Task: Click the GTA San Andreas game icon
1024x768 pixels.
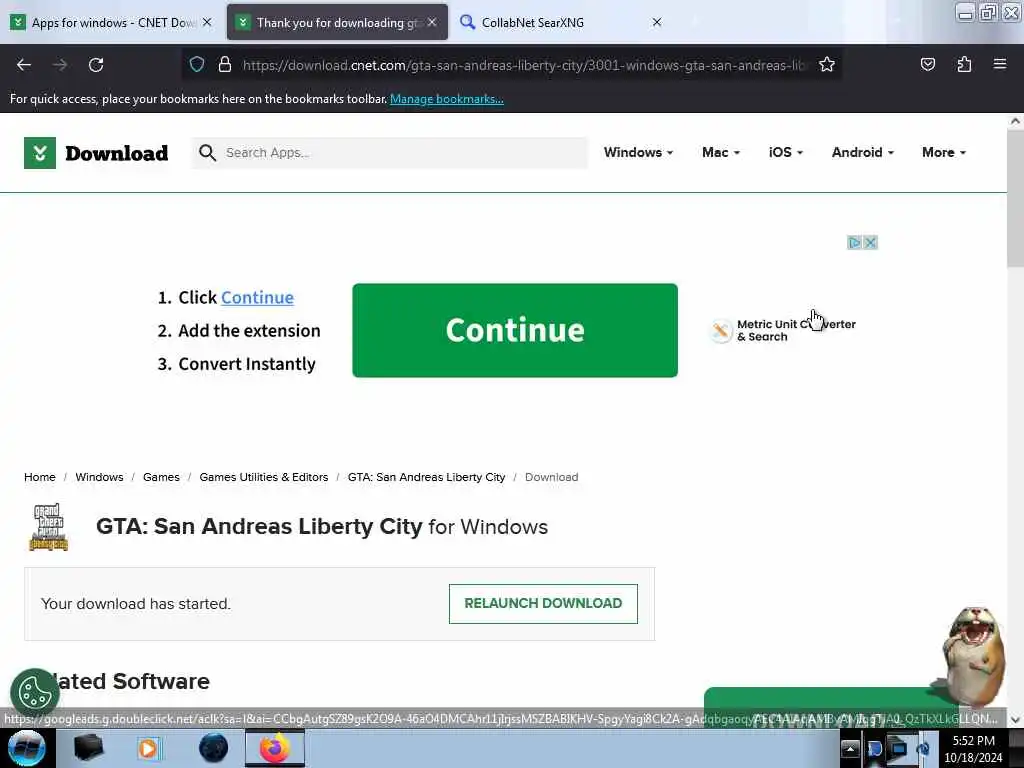Action: [x=48, y=526]
